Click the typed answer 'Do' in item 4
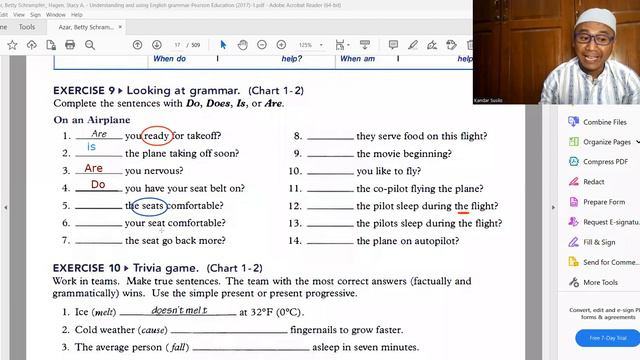 click(98, 184)
